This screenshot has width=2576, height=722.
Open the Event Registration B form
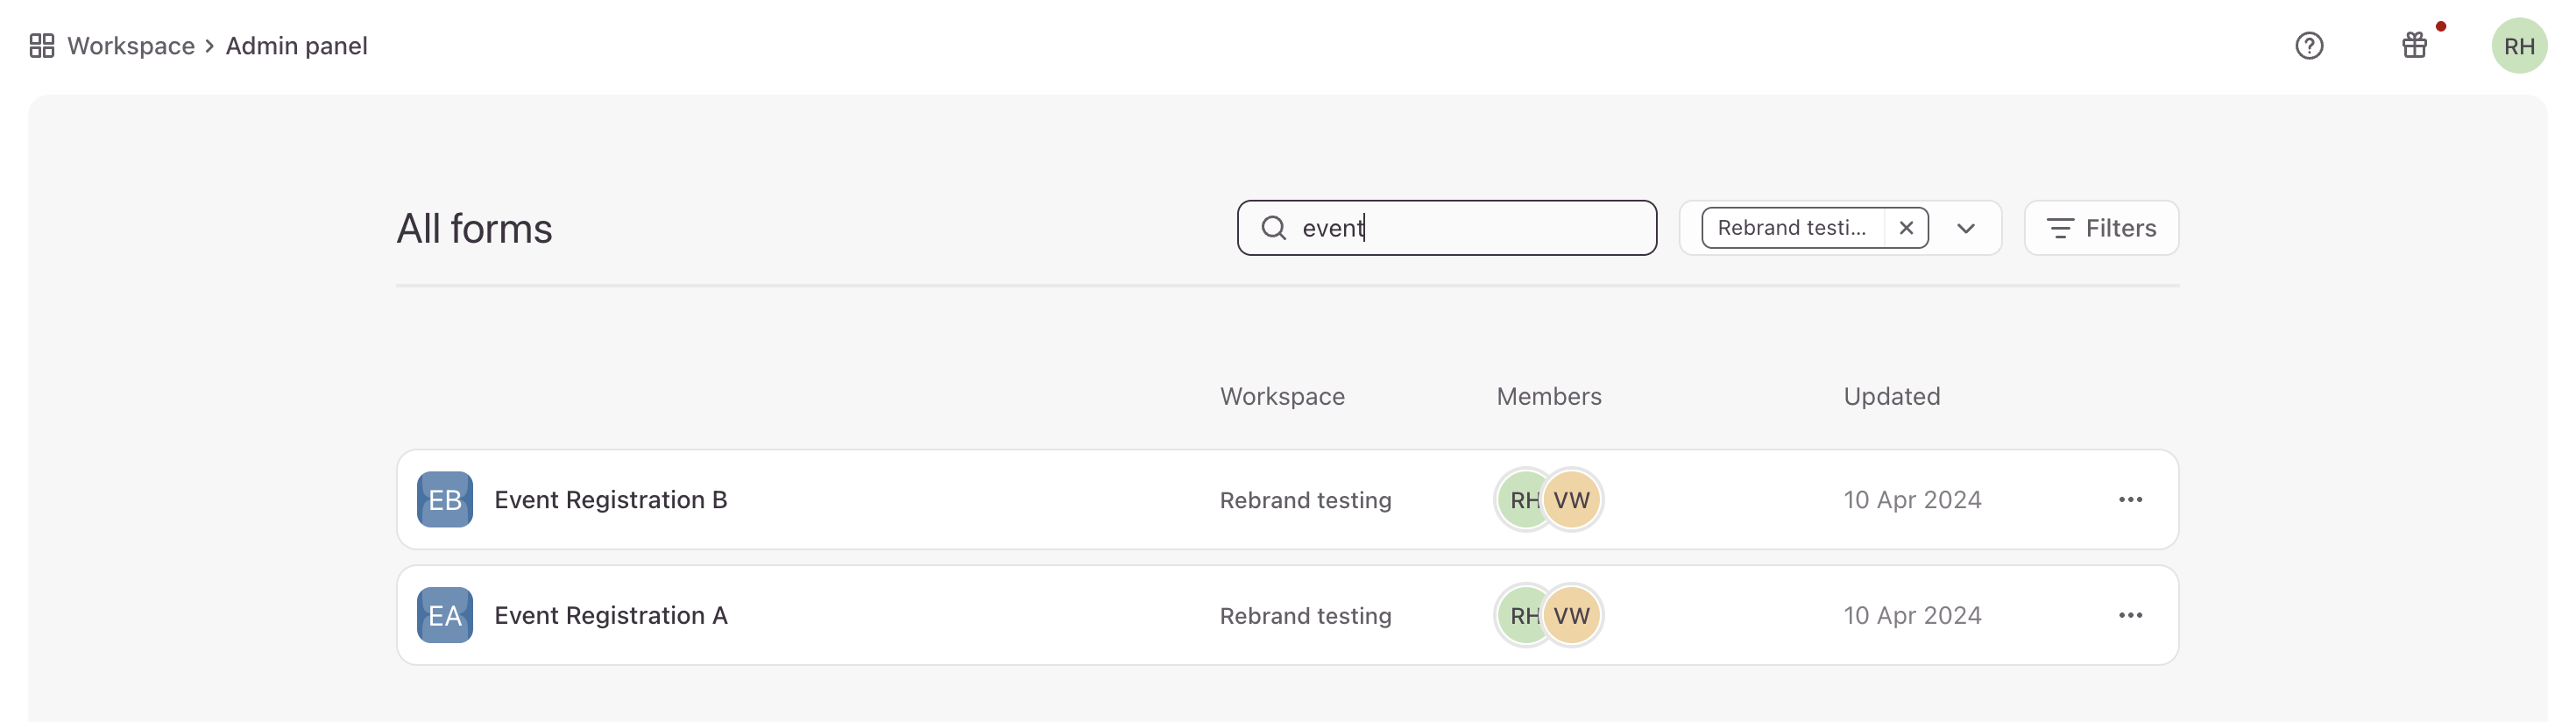tap(610, 499)
